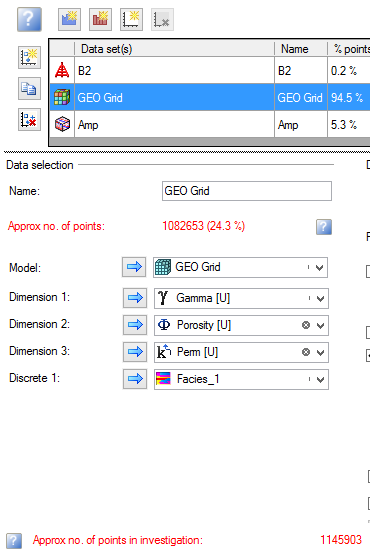Image resolution: width=370 pixels, height=551 pixels.
Task: Click the blue arrow button for Dimension 2
Action: (135, 325)
